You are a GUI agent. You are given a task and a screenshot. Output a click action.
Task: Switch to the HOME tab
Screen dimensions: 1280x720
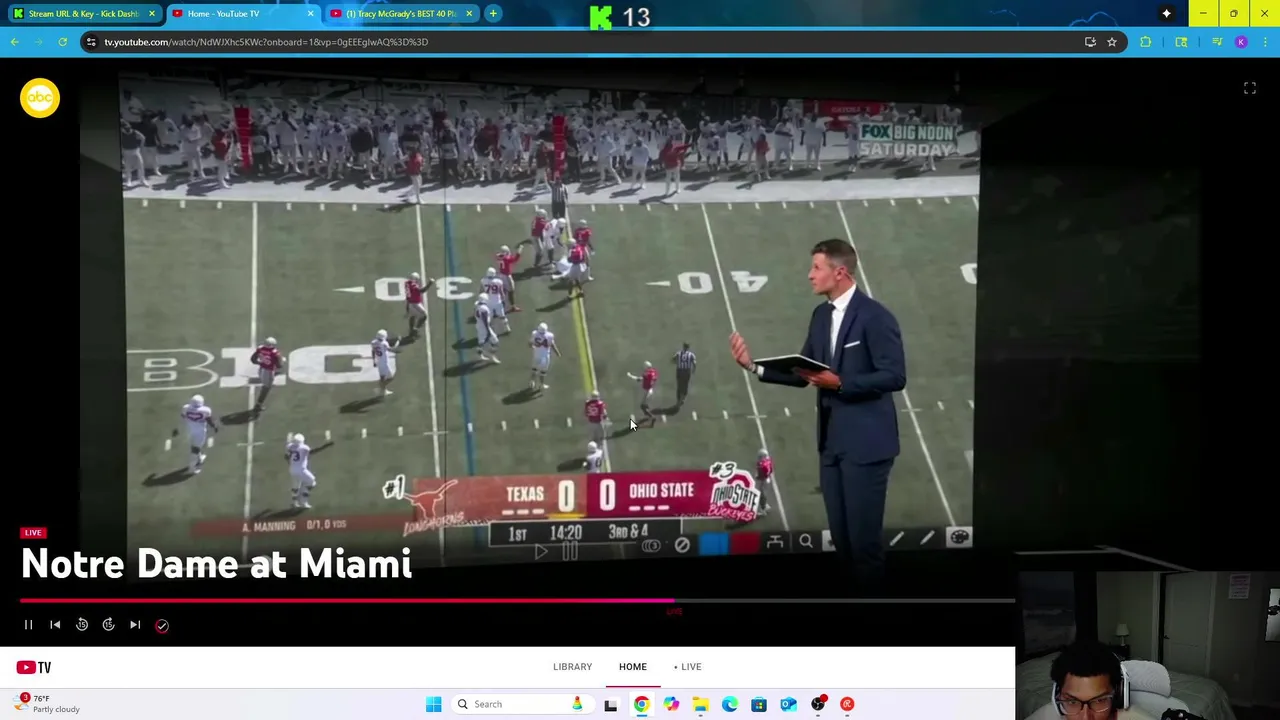point(632,667)
